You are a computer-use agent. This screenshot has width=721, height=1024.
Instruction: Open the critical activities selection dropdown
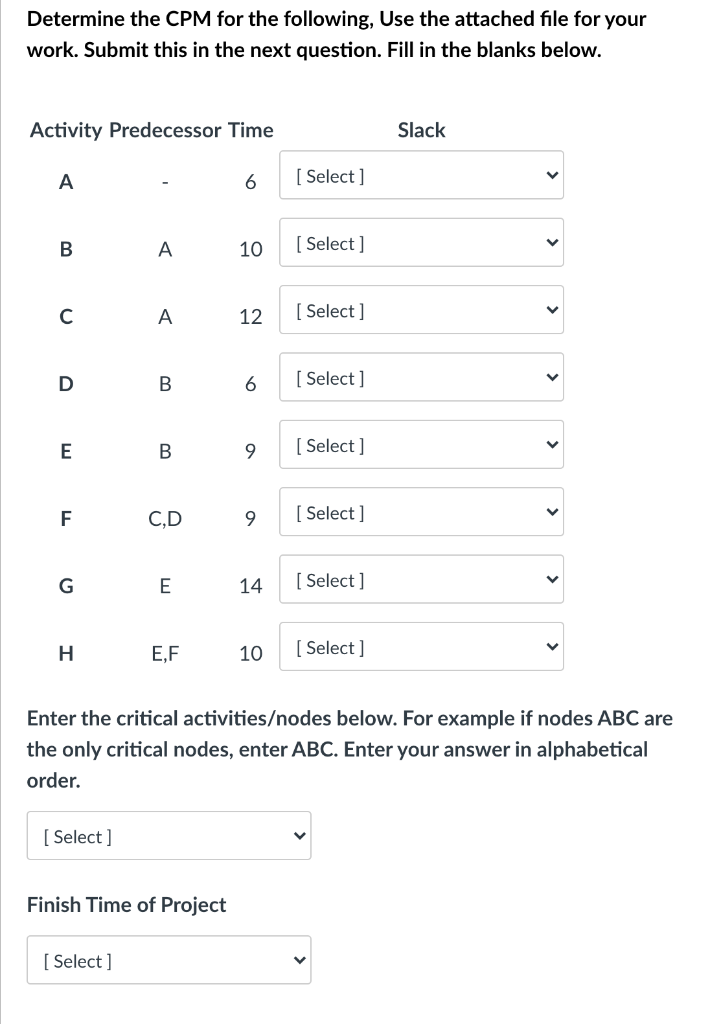click(x=168, y=835)
